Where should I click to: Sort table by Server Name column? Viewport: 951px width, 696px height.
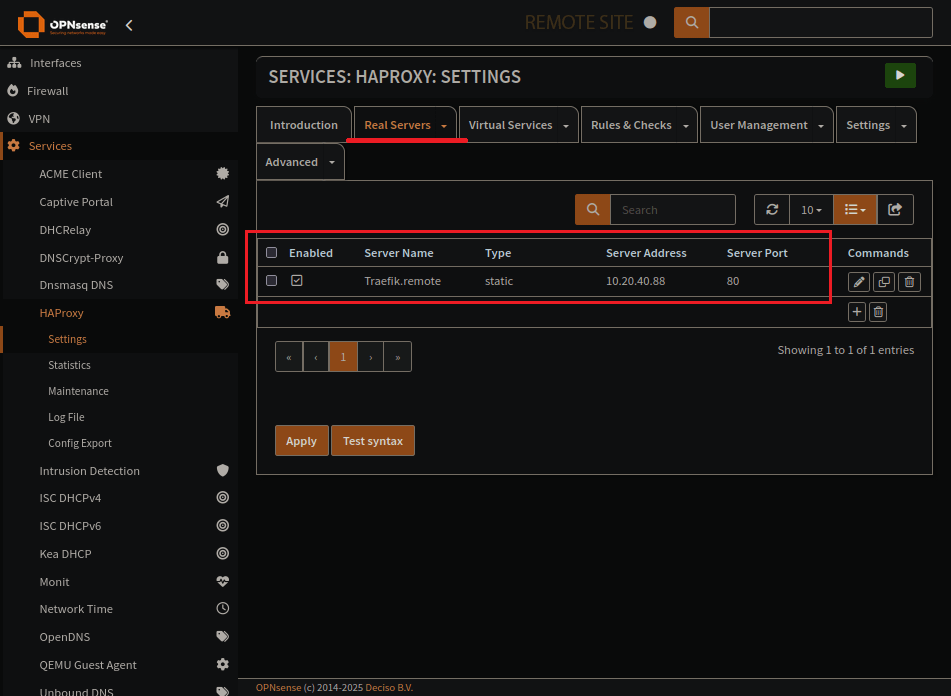(x=398, y=253)
